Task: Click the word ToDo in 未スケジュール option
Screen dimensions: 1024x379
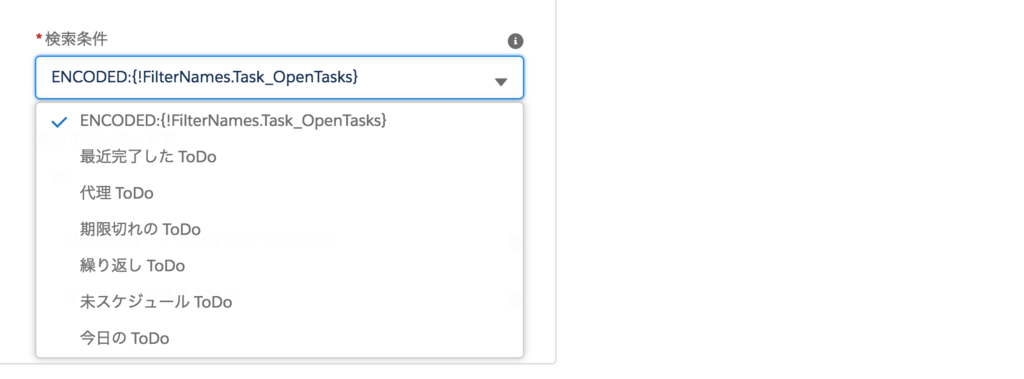Action: (213, 303)
